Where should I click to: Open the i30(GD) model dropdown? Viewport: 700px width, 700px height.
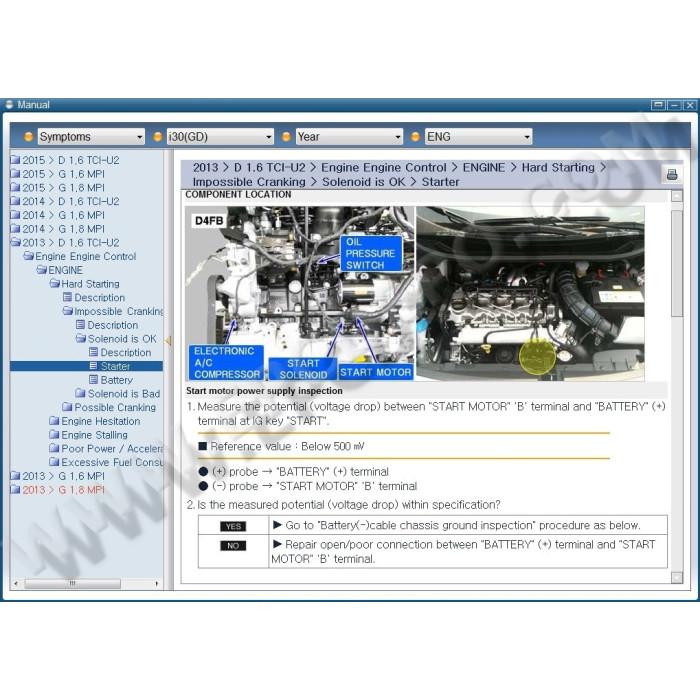(x=220, y=137)
